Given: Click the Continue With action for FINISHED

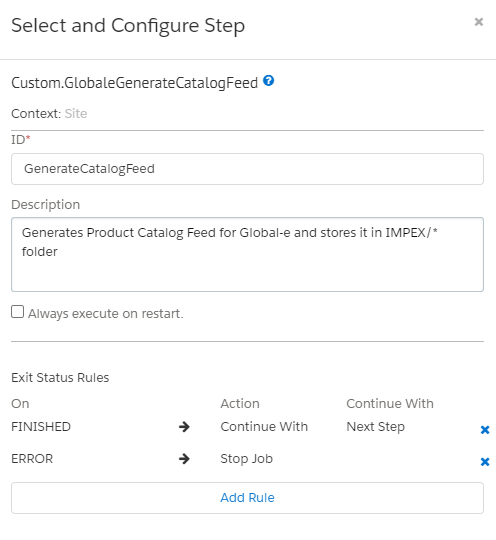Looking at the screenshot, I should pos(264,427).
